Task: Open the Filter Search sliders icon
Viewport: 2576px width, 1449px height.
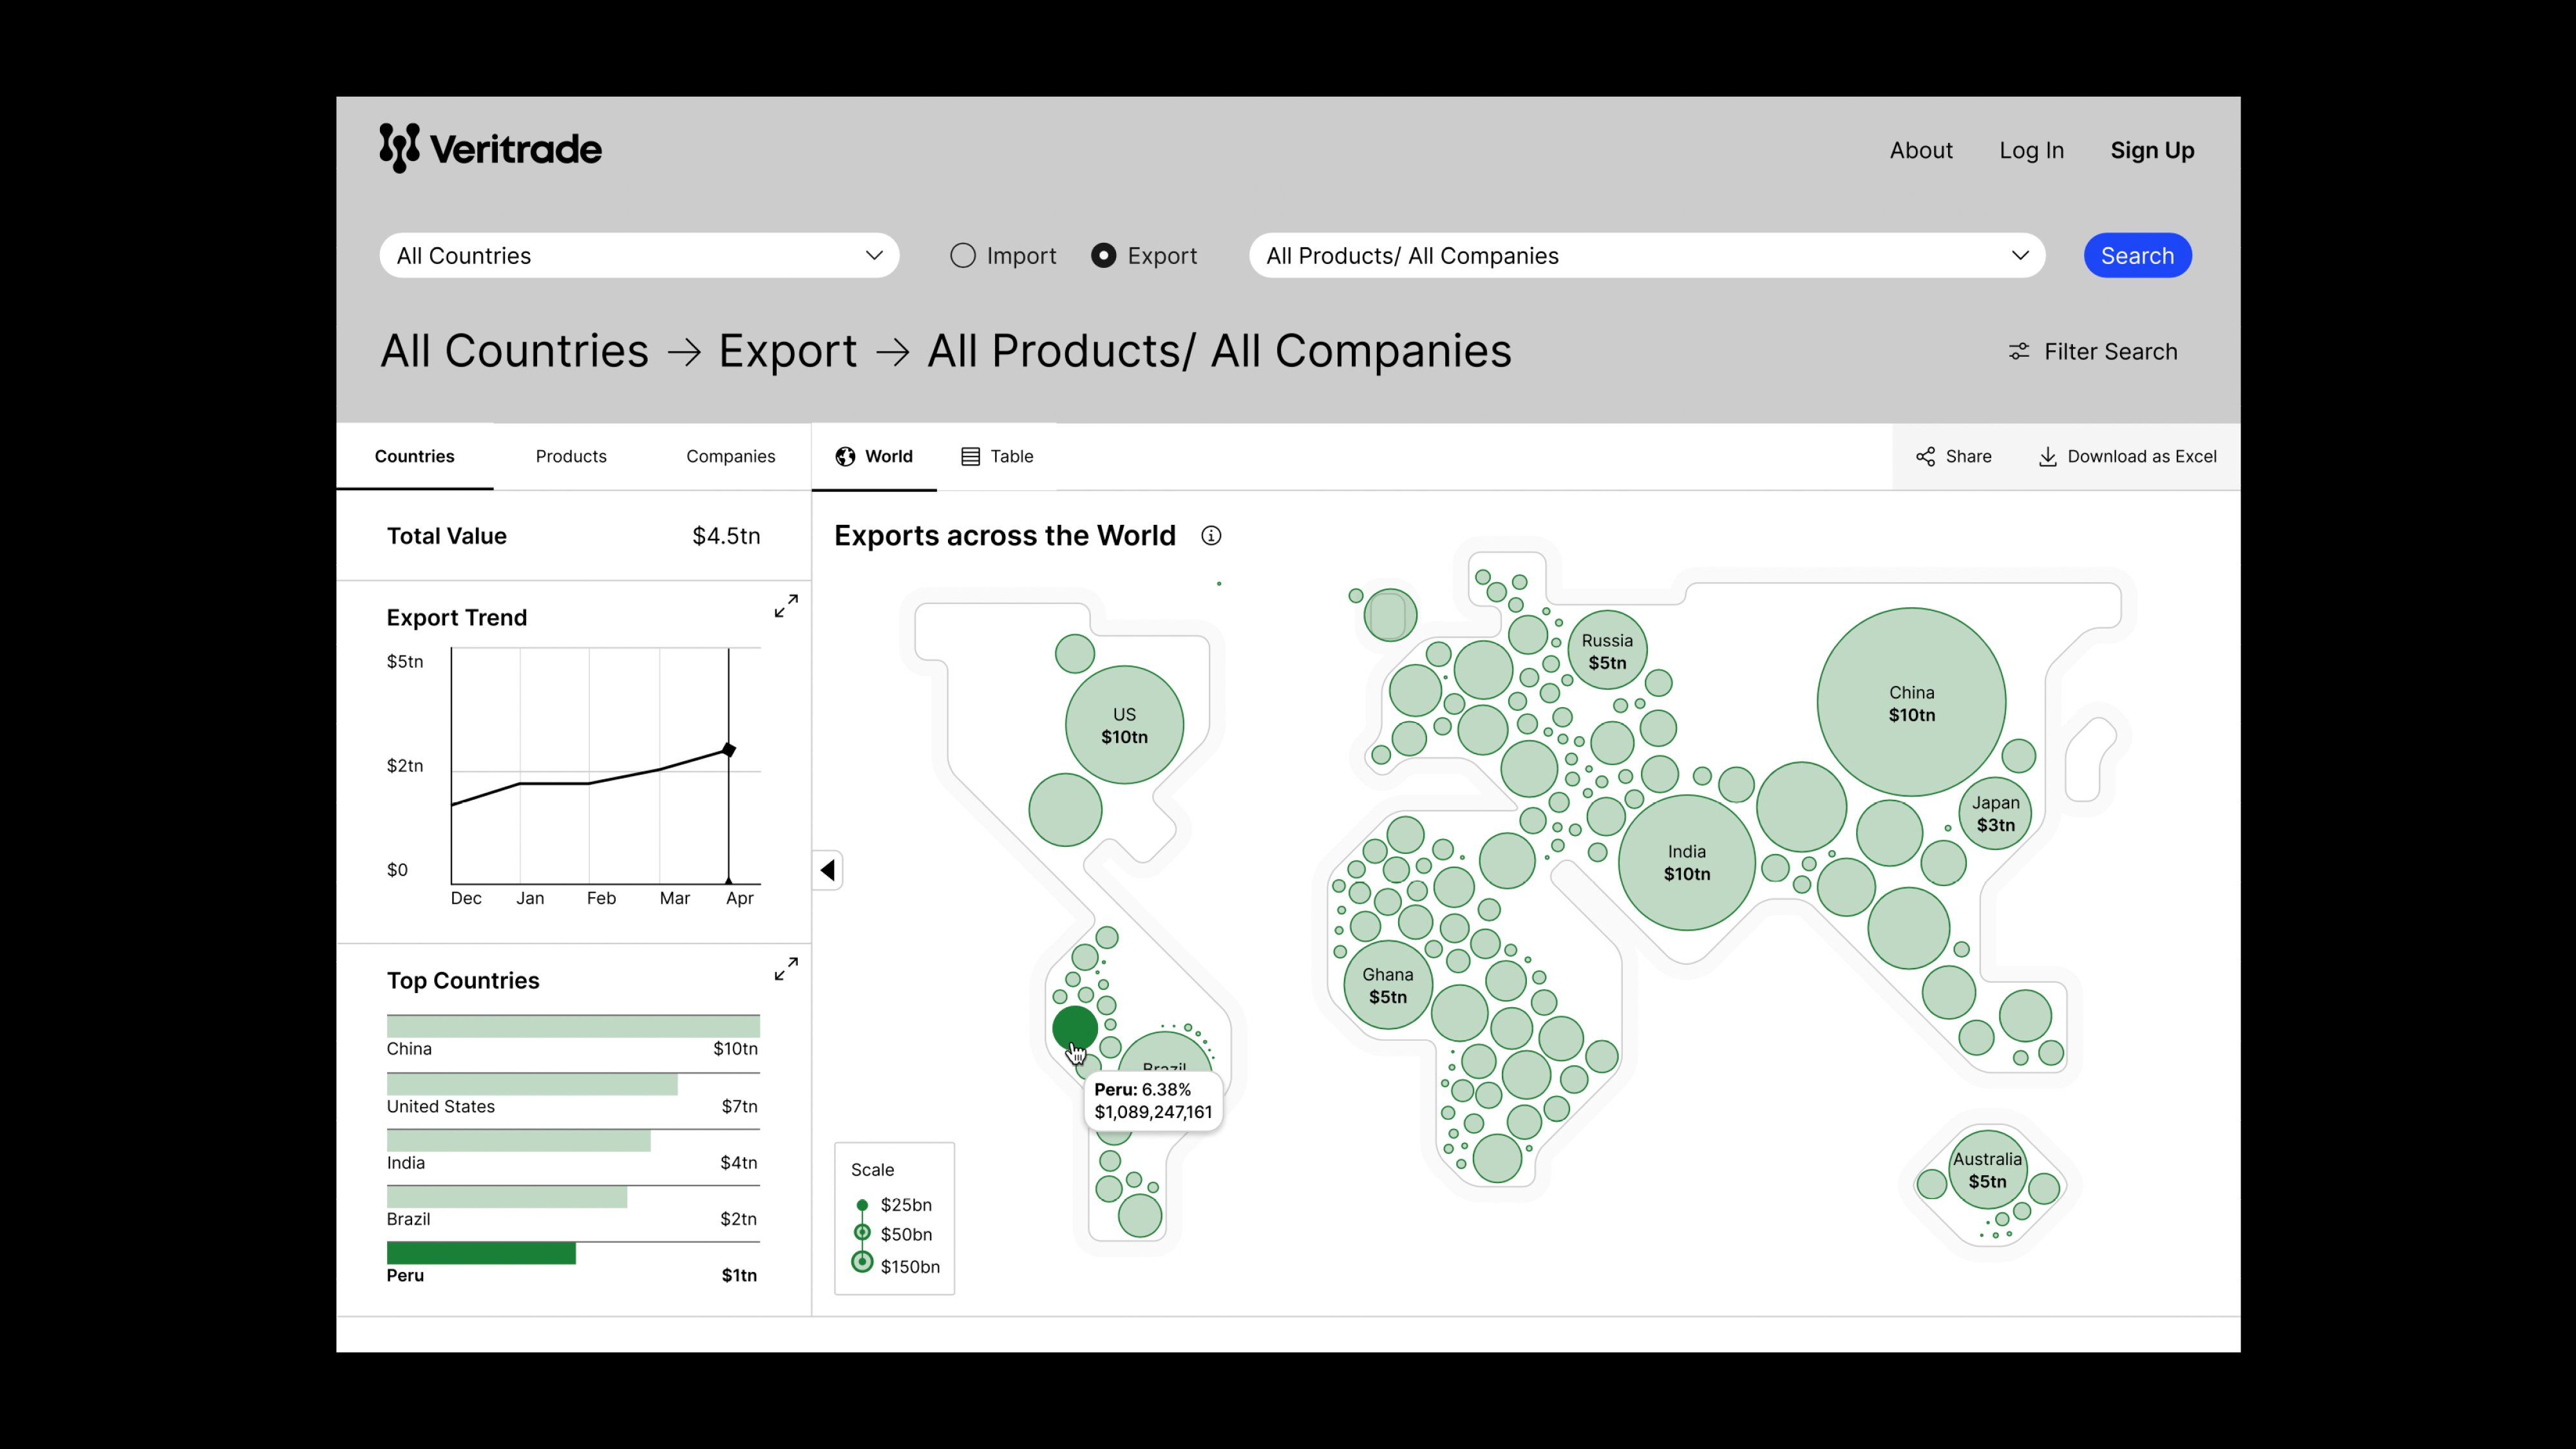Action: tap(2019, 352)
